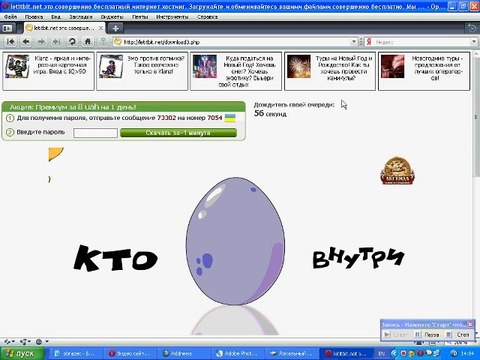480x360 pixels.
Task: Click Старт in the recorder window
Action: [396, 334]
